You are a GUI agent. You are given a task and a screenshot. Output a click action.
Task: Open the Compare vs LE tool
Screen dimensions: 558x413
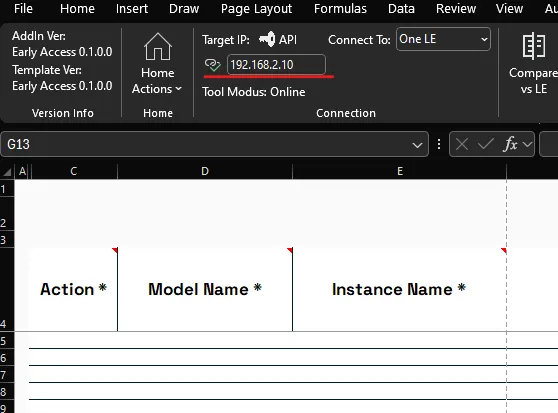(x=533, y=64)
